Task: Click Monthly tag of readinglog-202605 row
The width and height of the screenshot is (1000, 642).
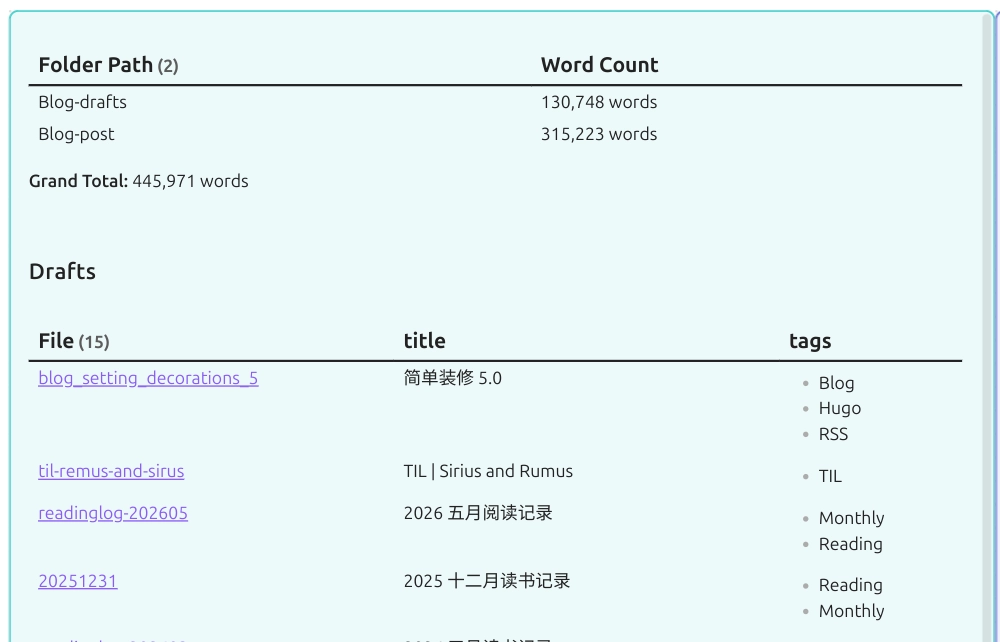Action: coord(851,518)
